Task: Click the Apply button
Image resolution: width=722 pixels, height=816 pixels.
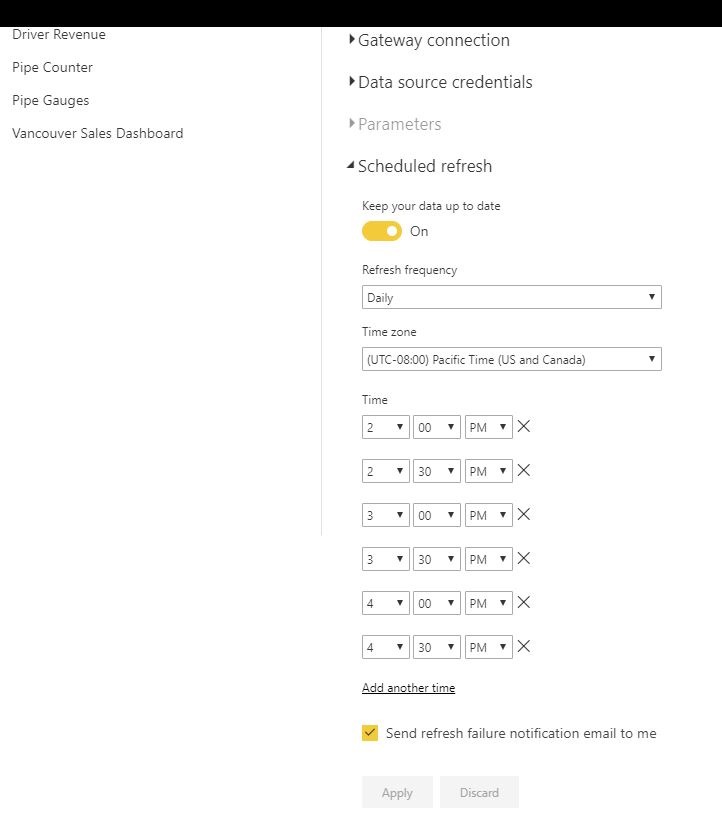Action: [397, 792]
